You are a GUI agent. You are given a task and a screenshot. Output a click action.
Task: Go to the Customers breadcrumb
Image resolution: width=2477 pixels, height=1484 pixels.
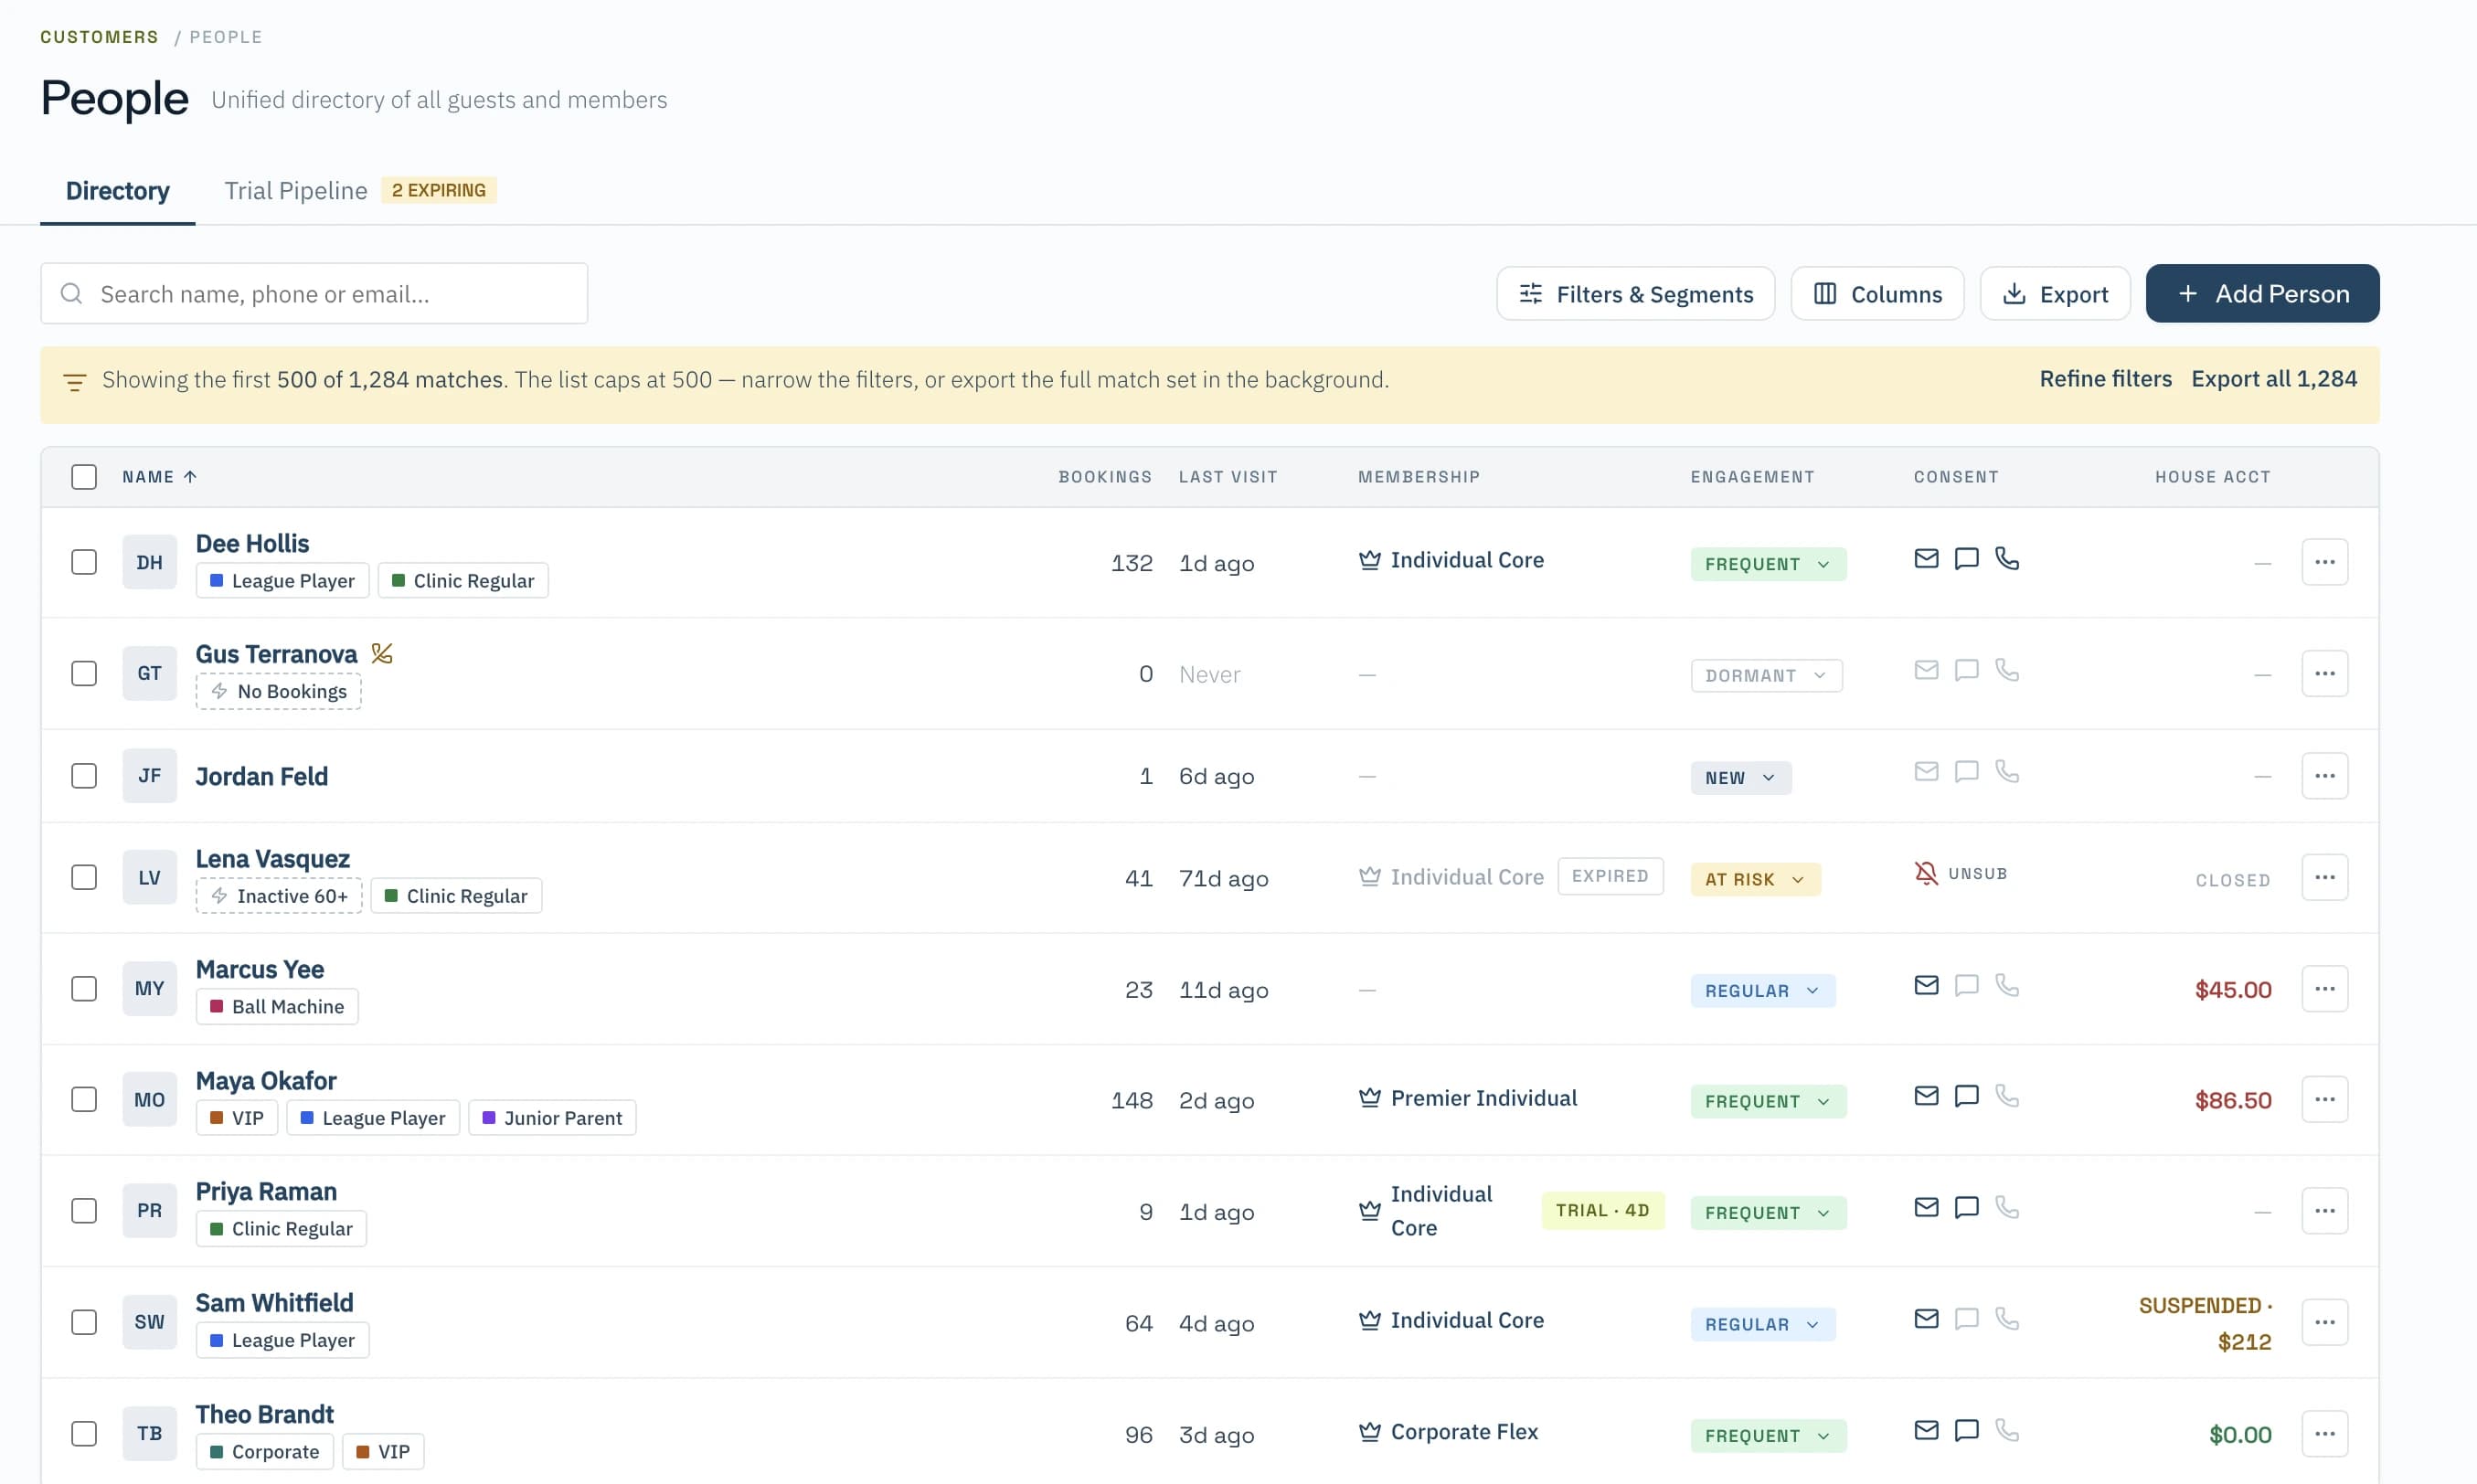[x=99, y=37]
